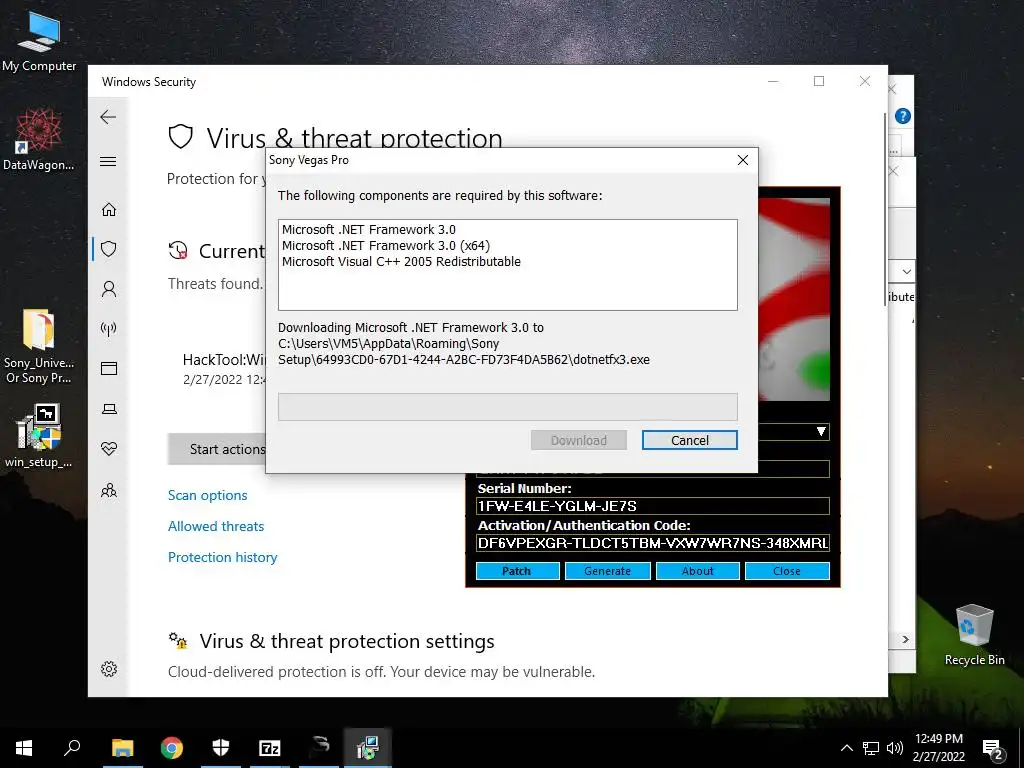Open Protection history link
This screenshot has height=768, width=1024.
[x=222, y=557]
